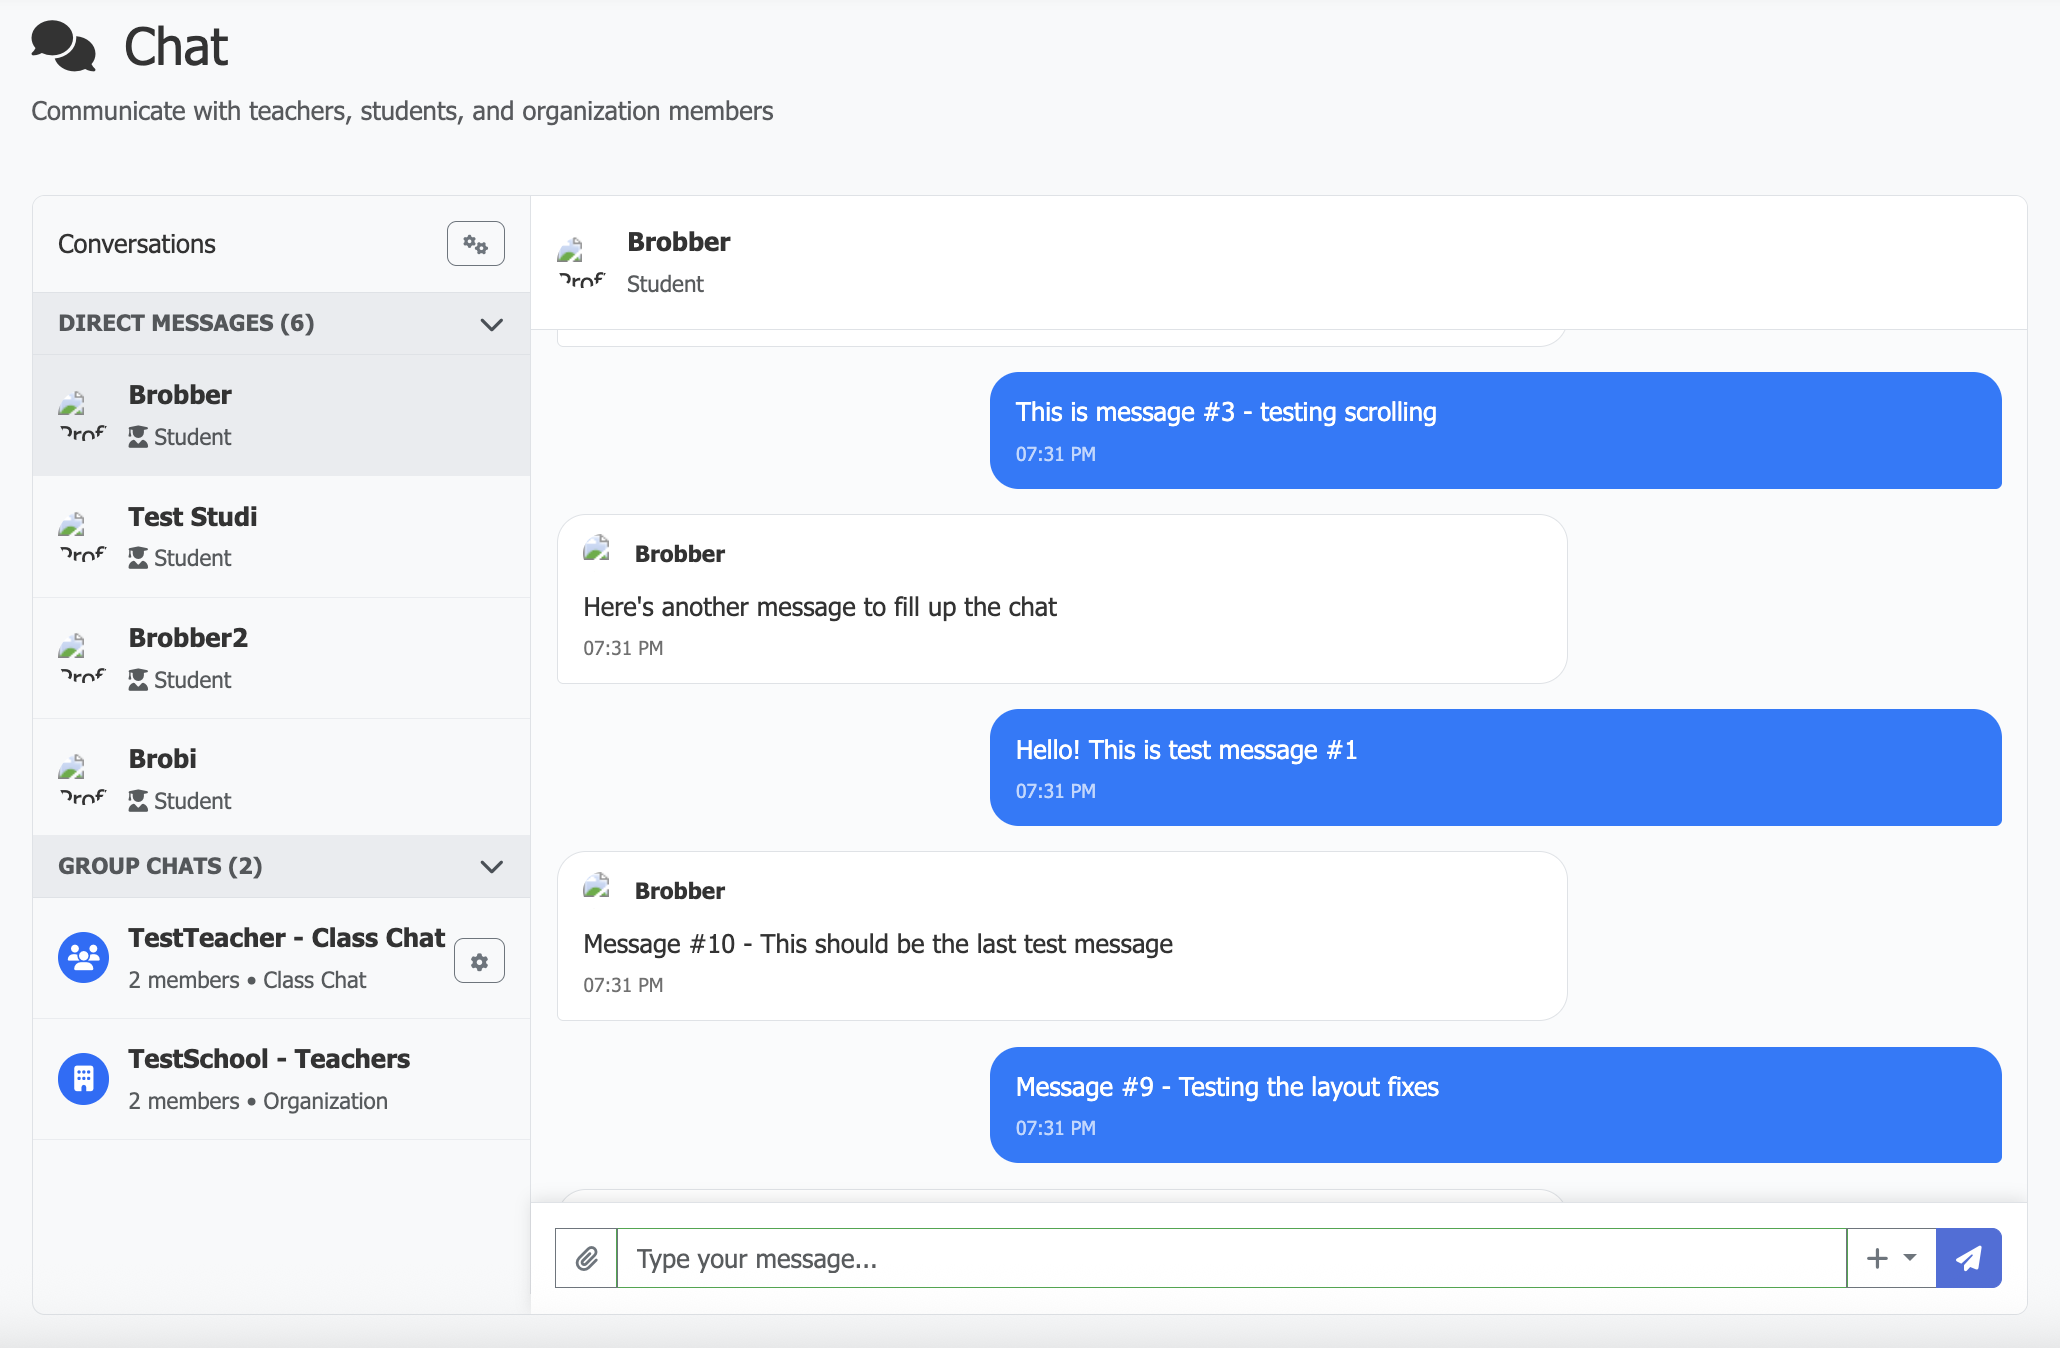Screen dimensions: 2060x1348
Task: Click the message #3 testing scrolling bubble
Action: pyautogui.click(x=1495, y=431)
